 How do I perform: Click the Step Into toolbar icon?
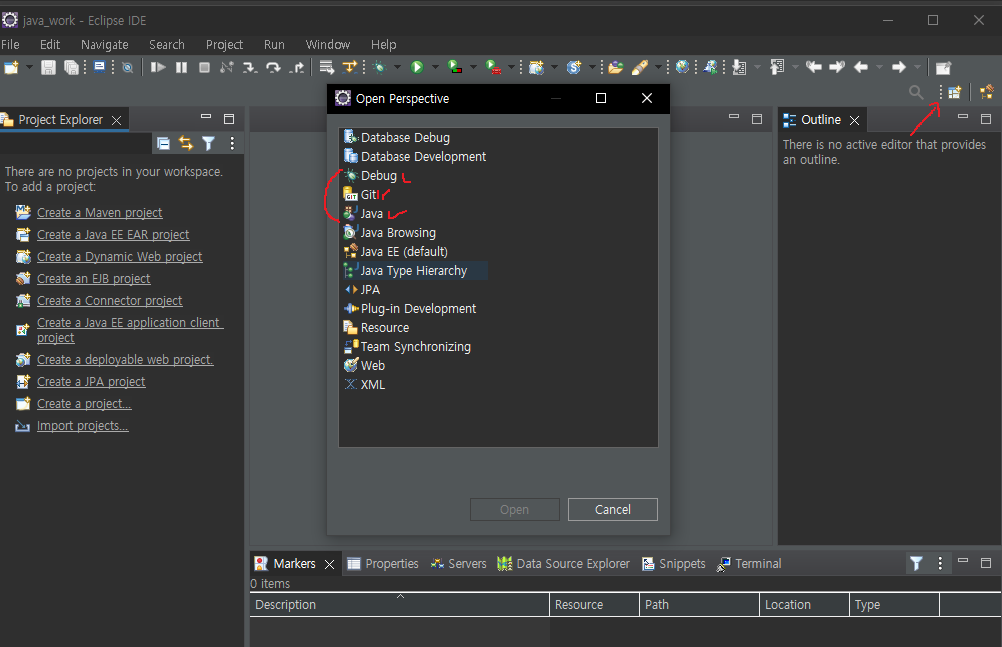tap(250, 67)
